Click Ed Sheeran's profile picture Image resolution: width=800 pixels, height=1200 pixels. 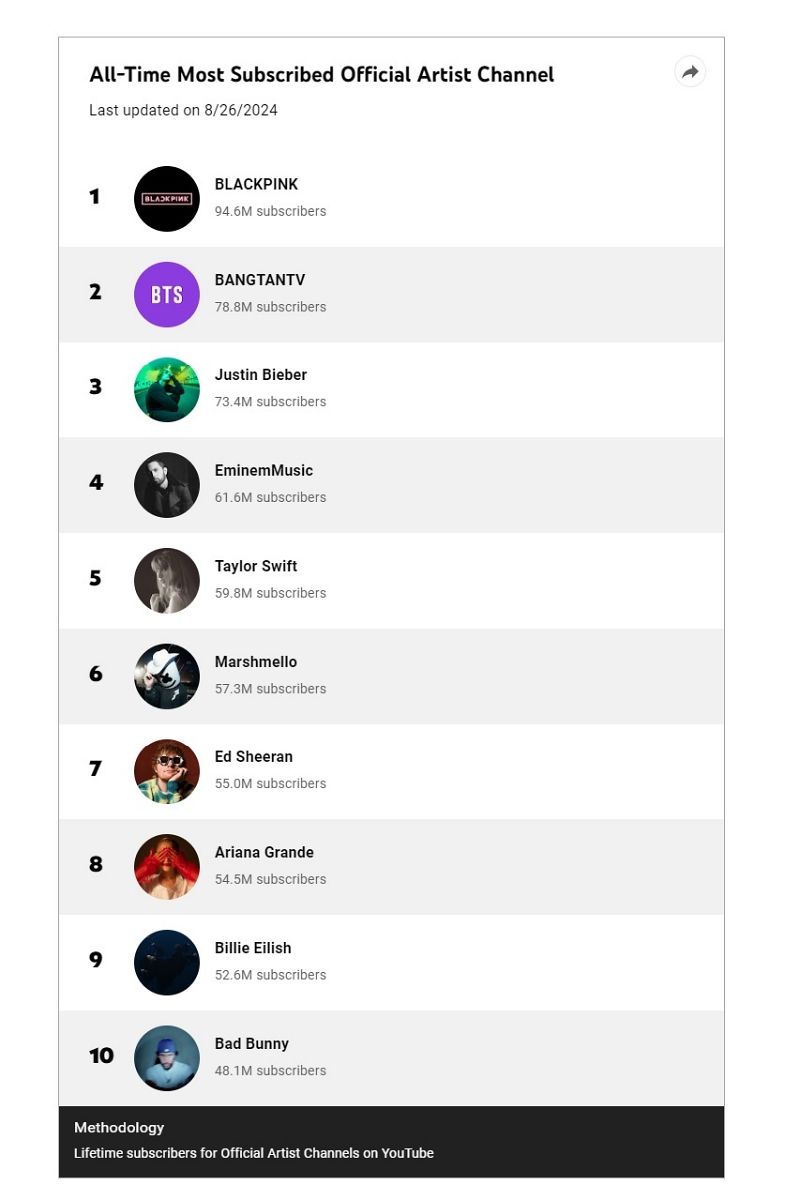click(x=167, y=772)
